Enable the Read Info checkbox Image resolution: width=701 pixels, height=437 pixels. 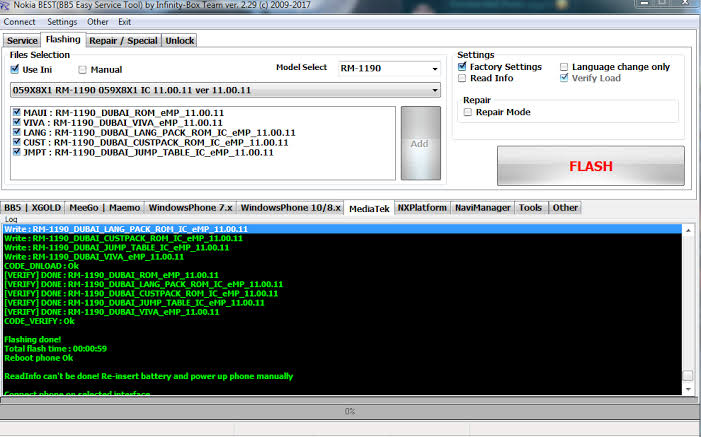(x=462, y=78)
